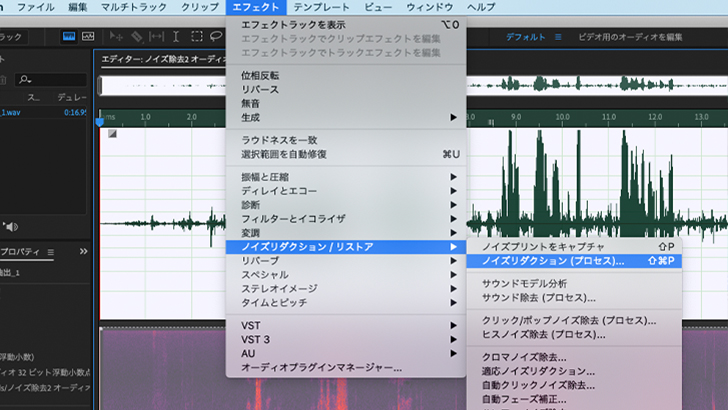Click the double-chevron panel overflow icon
The image size is (728, 410).
83,251
